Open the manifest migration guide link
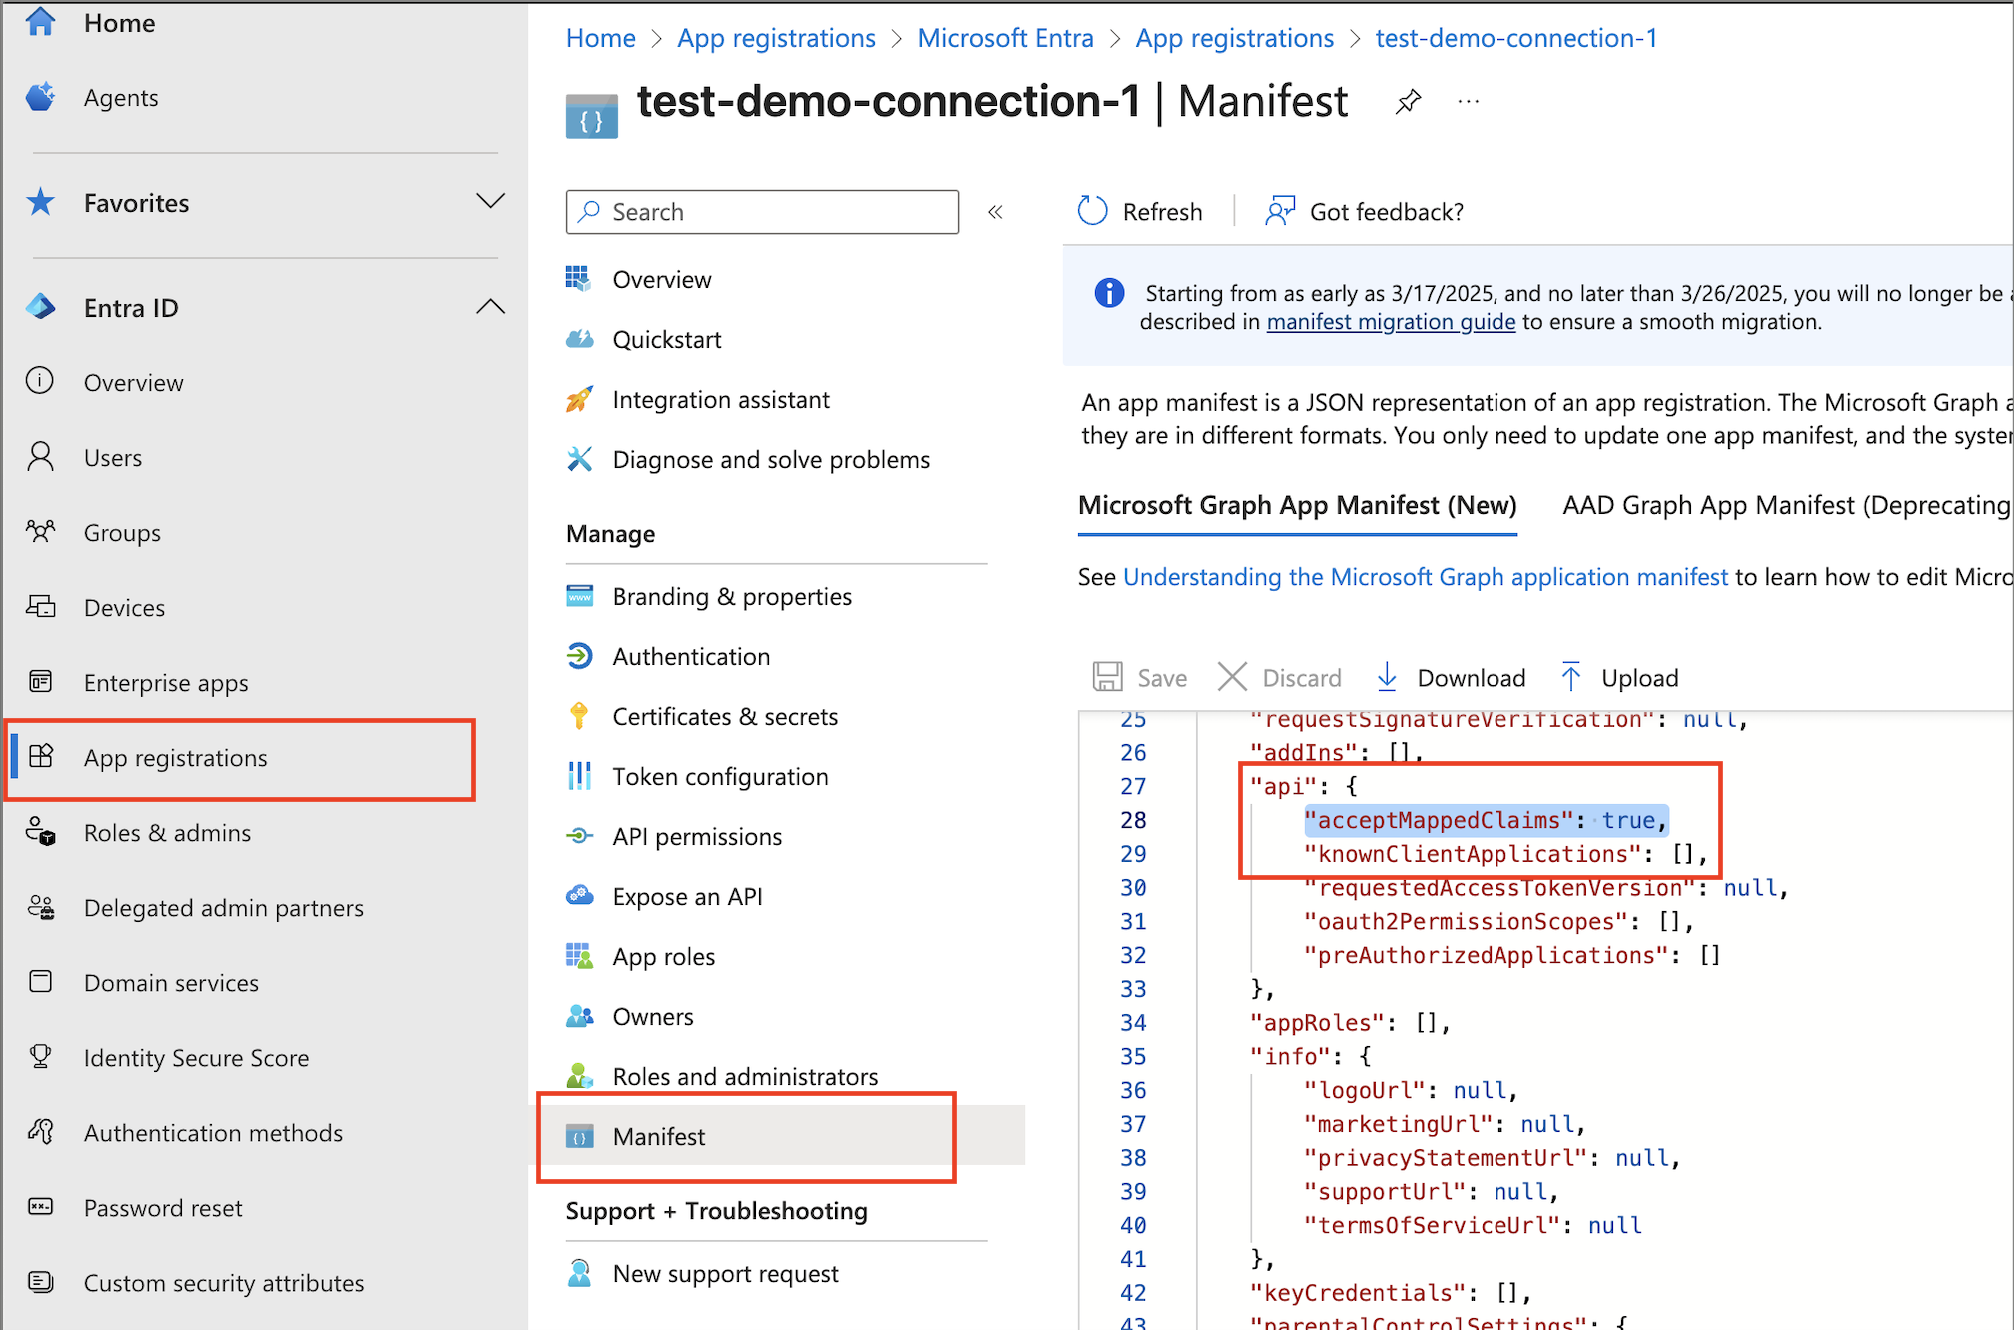 click(1390, 322)
